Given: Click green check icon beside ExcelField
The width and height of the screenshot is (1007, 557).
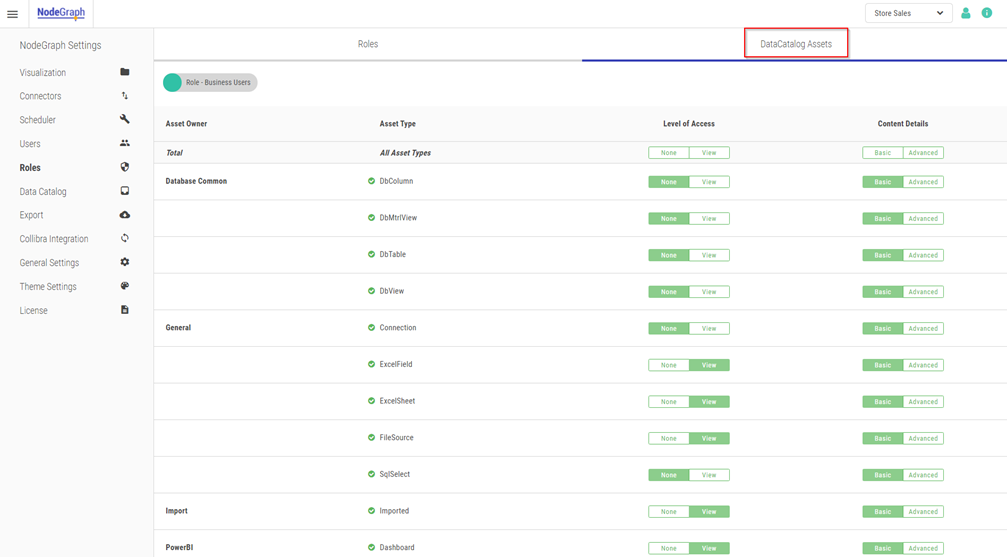Looking at the screenshot, I should tap(371, 364).
